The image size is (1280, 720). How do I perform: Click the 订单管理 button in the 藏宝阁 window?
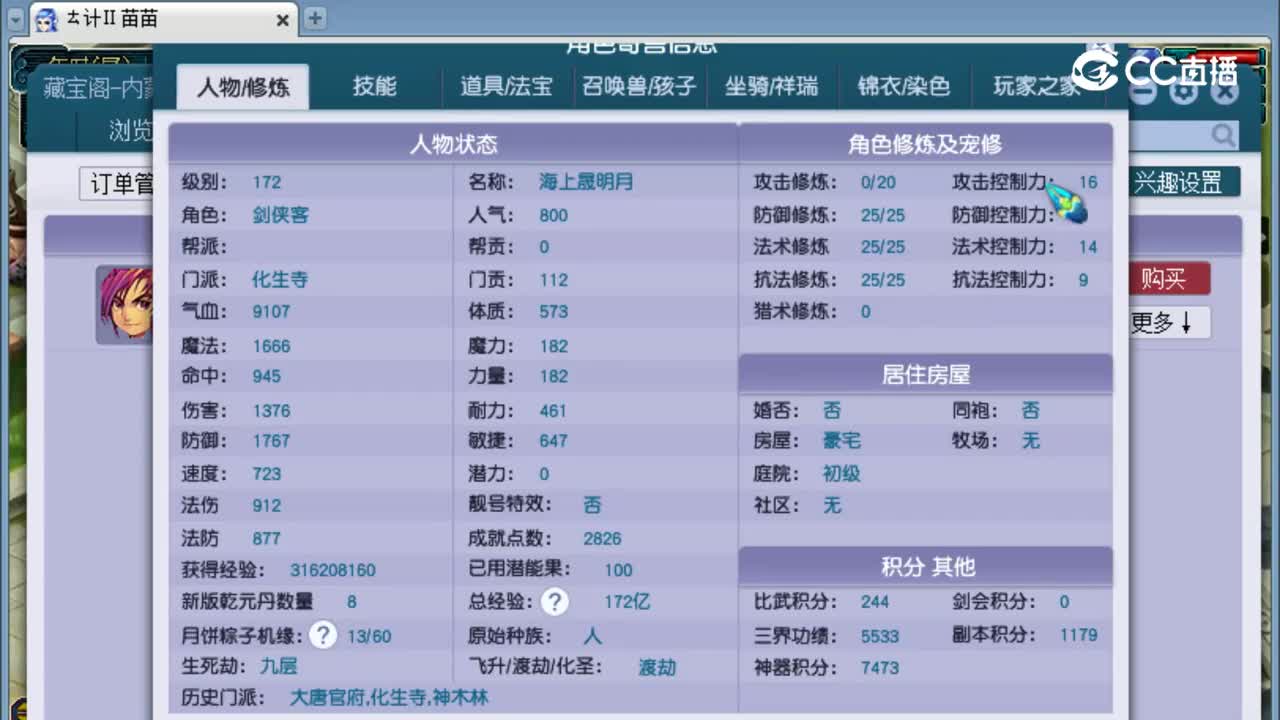117,184
